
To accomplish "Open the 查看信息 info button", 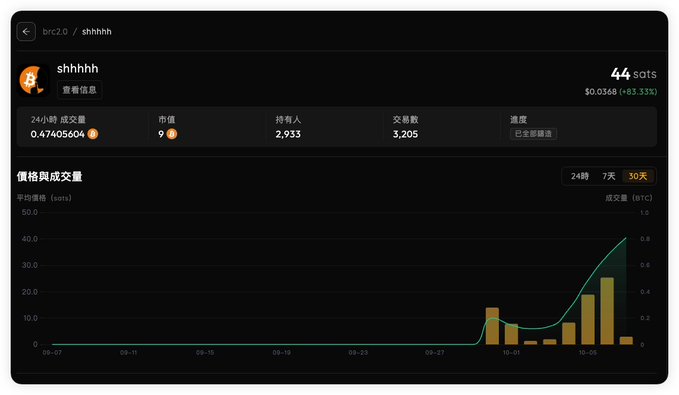I will [x=79, y=90].
